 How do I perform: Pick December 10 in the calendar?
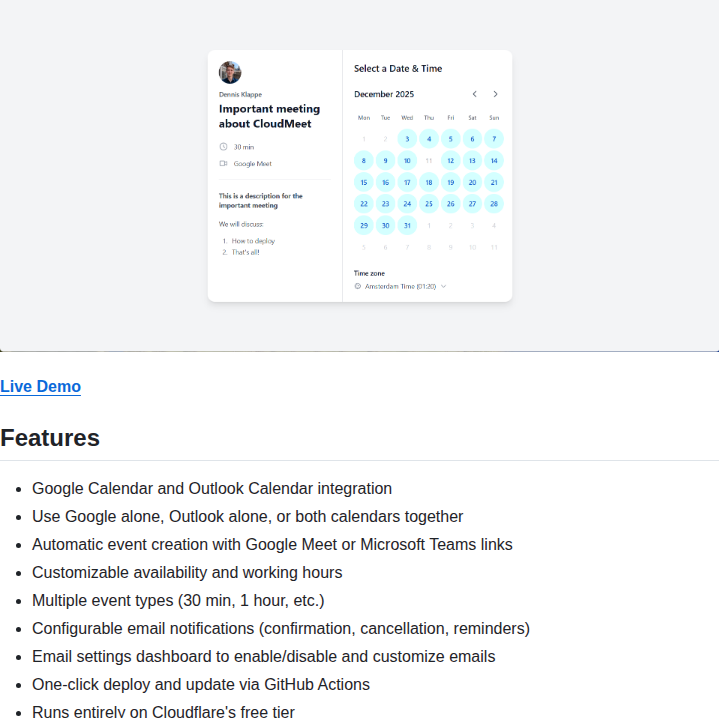pos(407,161)
